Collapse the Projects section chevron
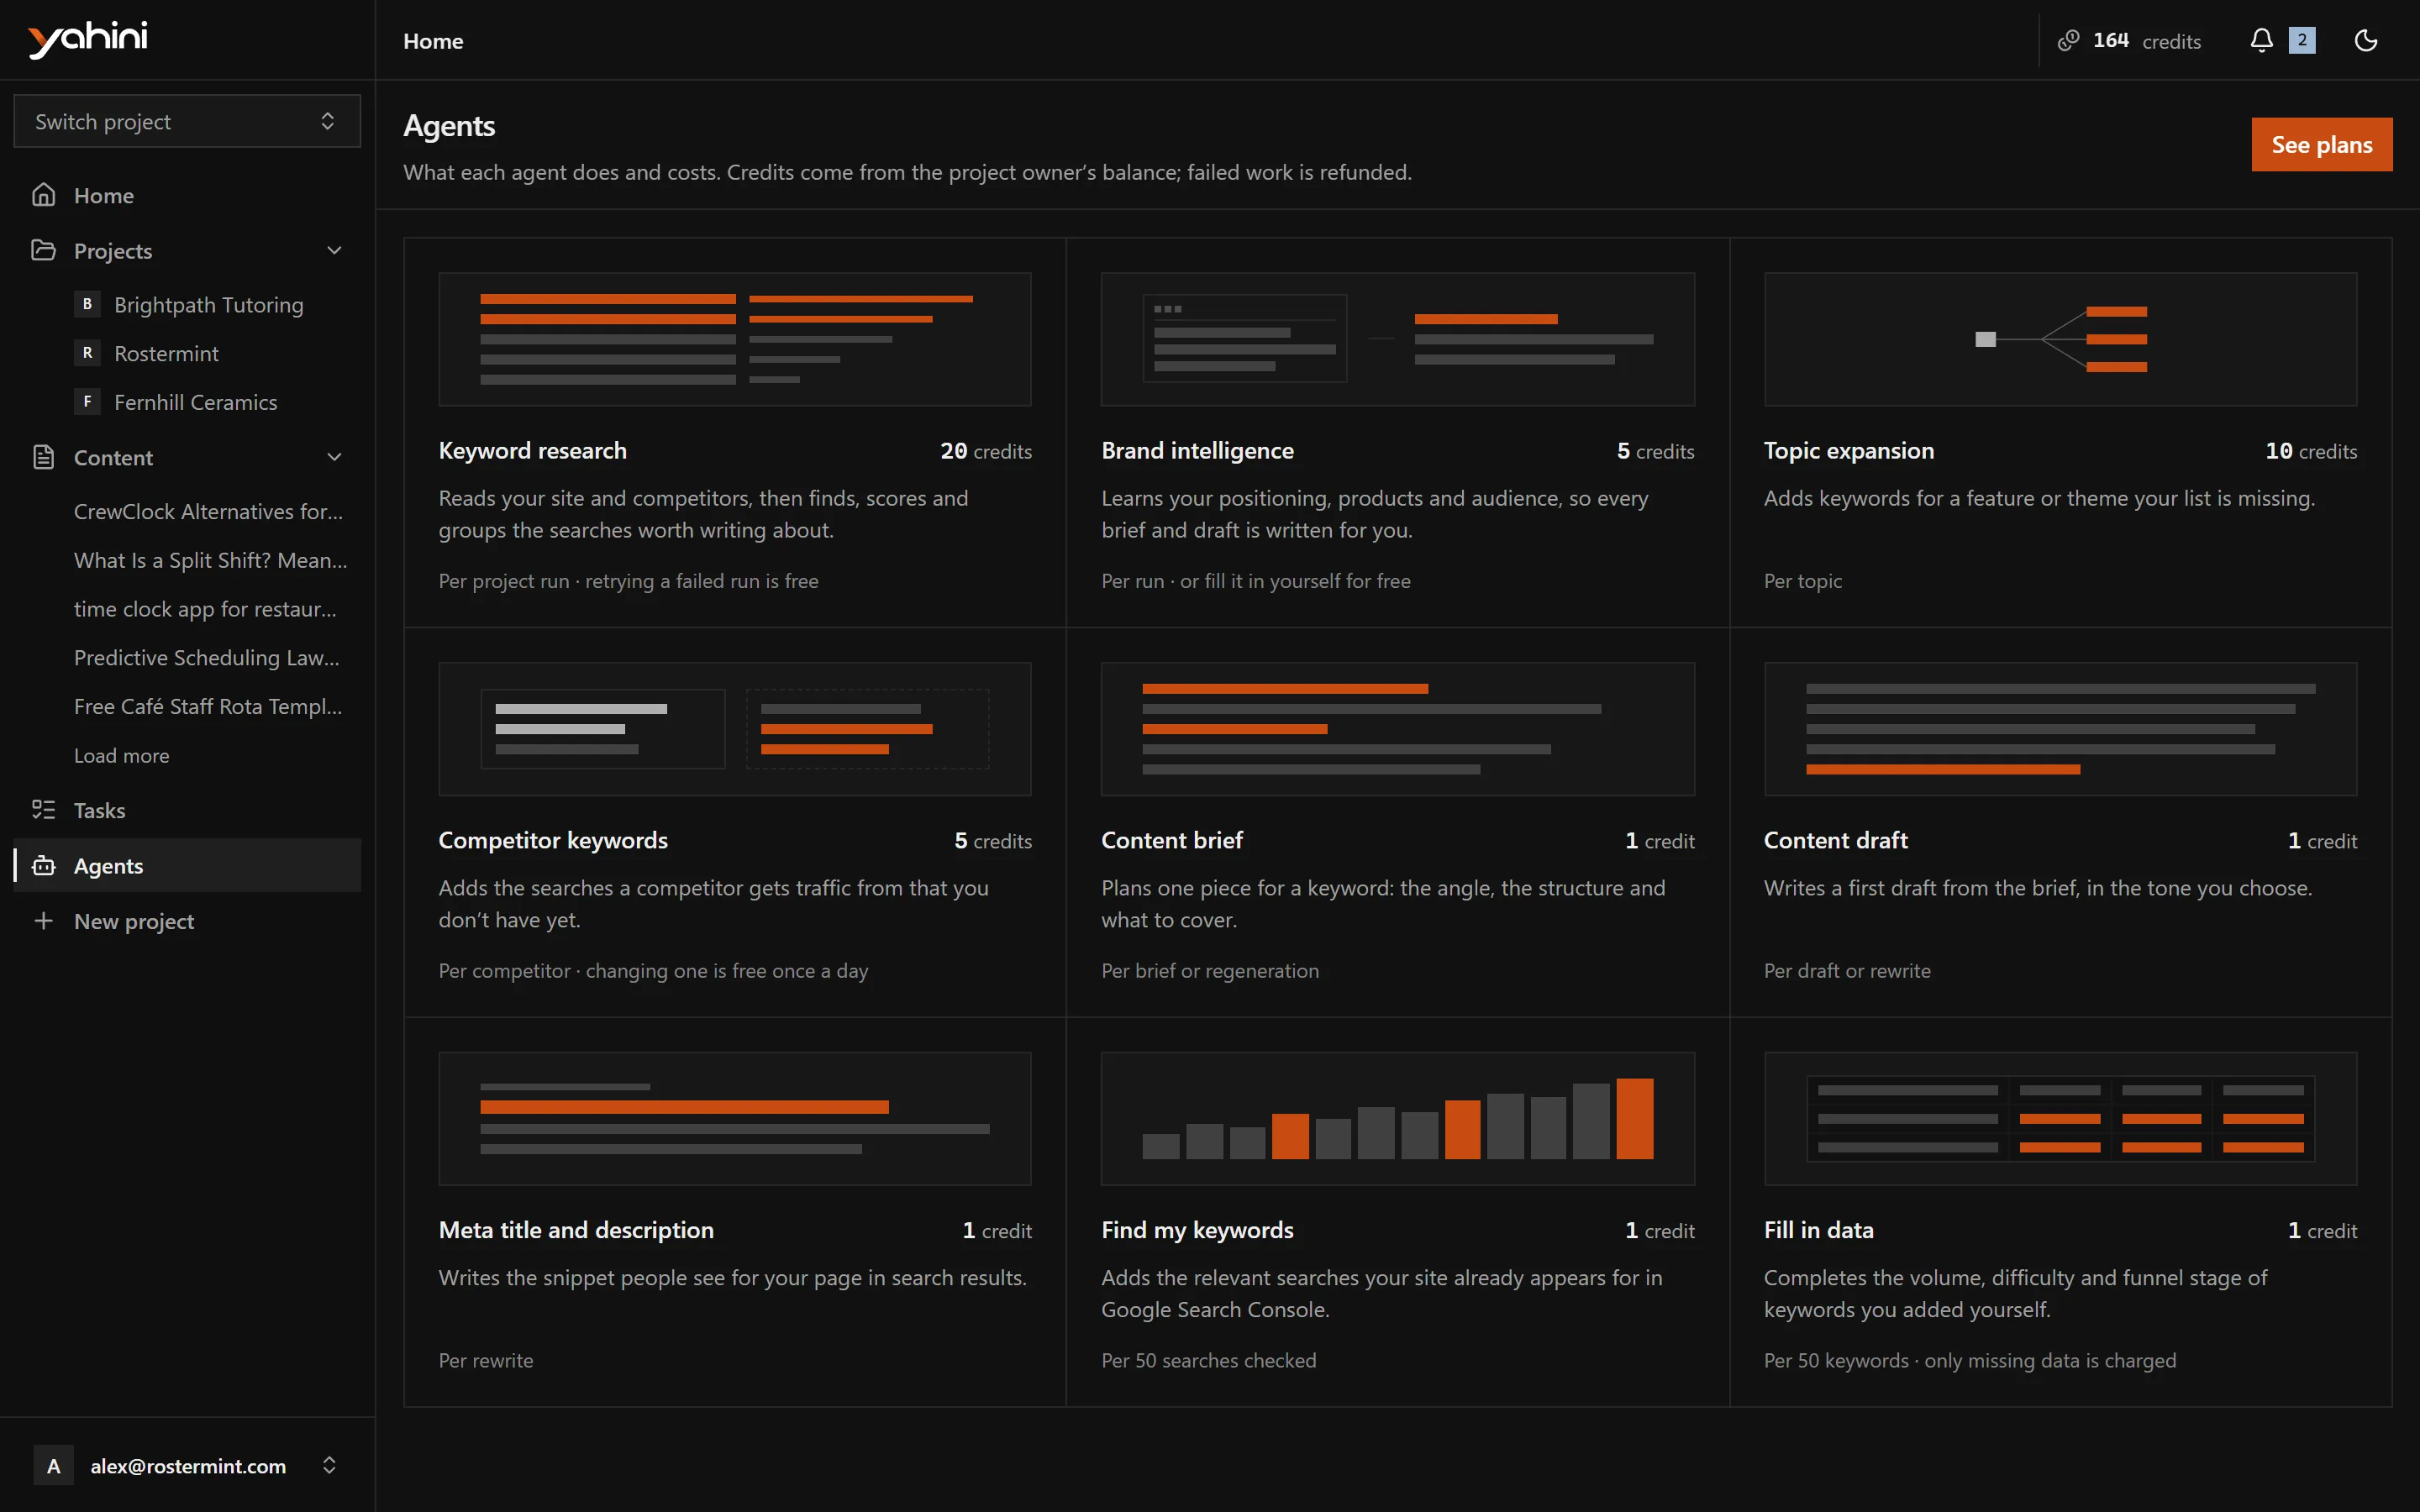Viewport: 2420px width, 1512px height. pos(334,250)
